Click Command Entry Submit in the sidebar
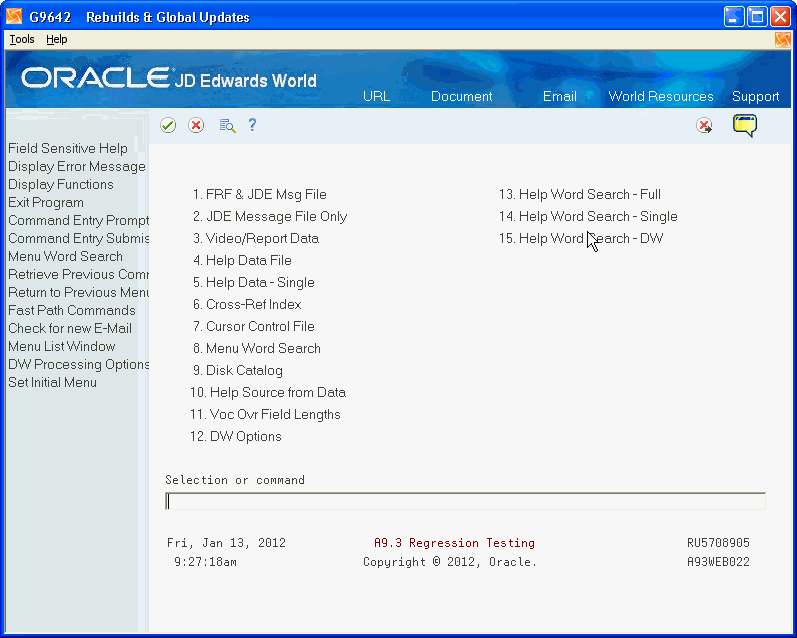 pos(78,238)
